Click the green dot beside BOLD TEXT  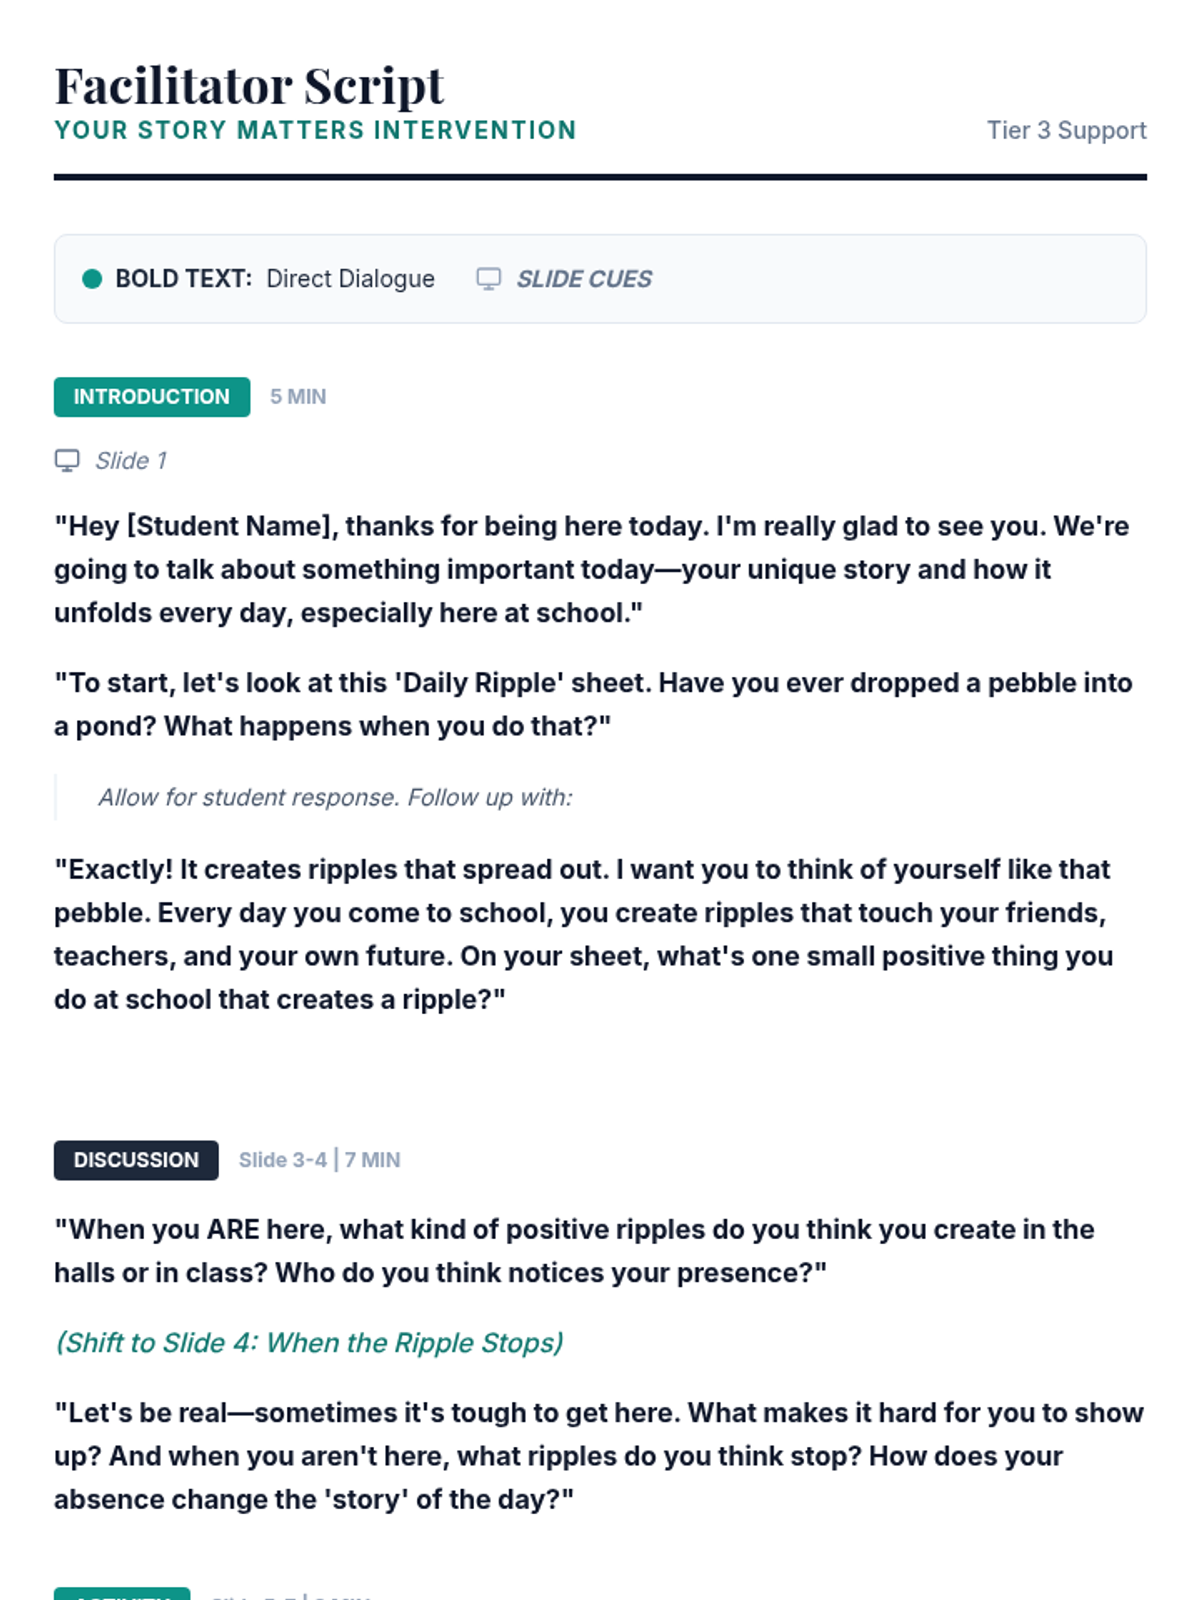(92, 279)
